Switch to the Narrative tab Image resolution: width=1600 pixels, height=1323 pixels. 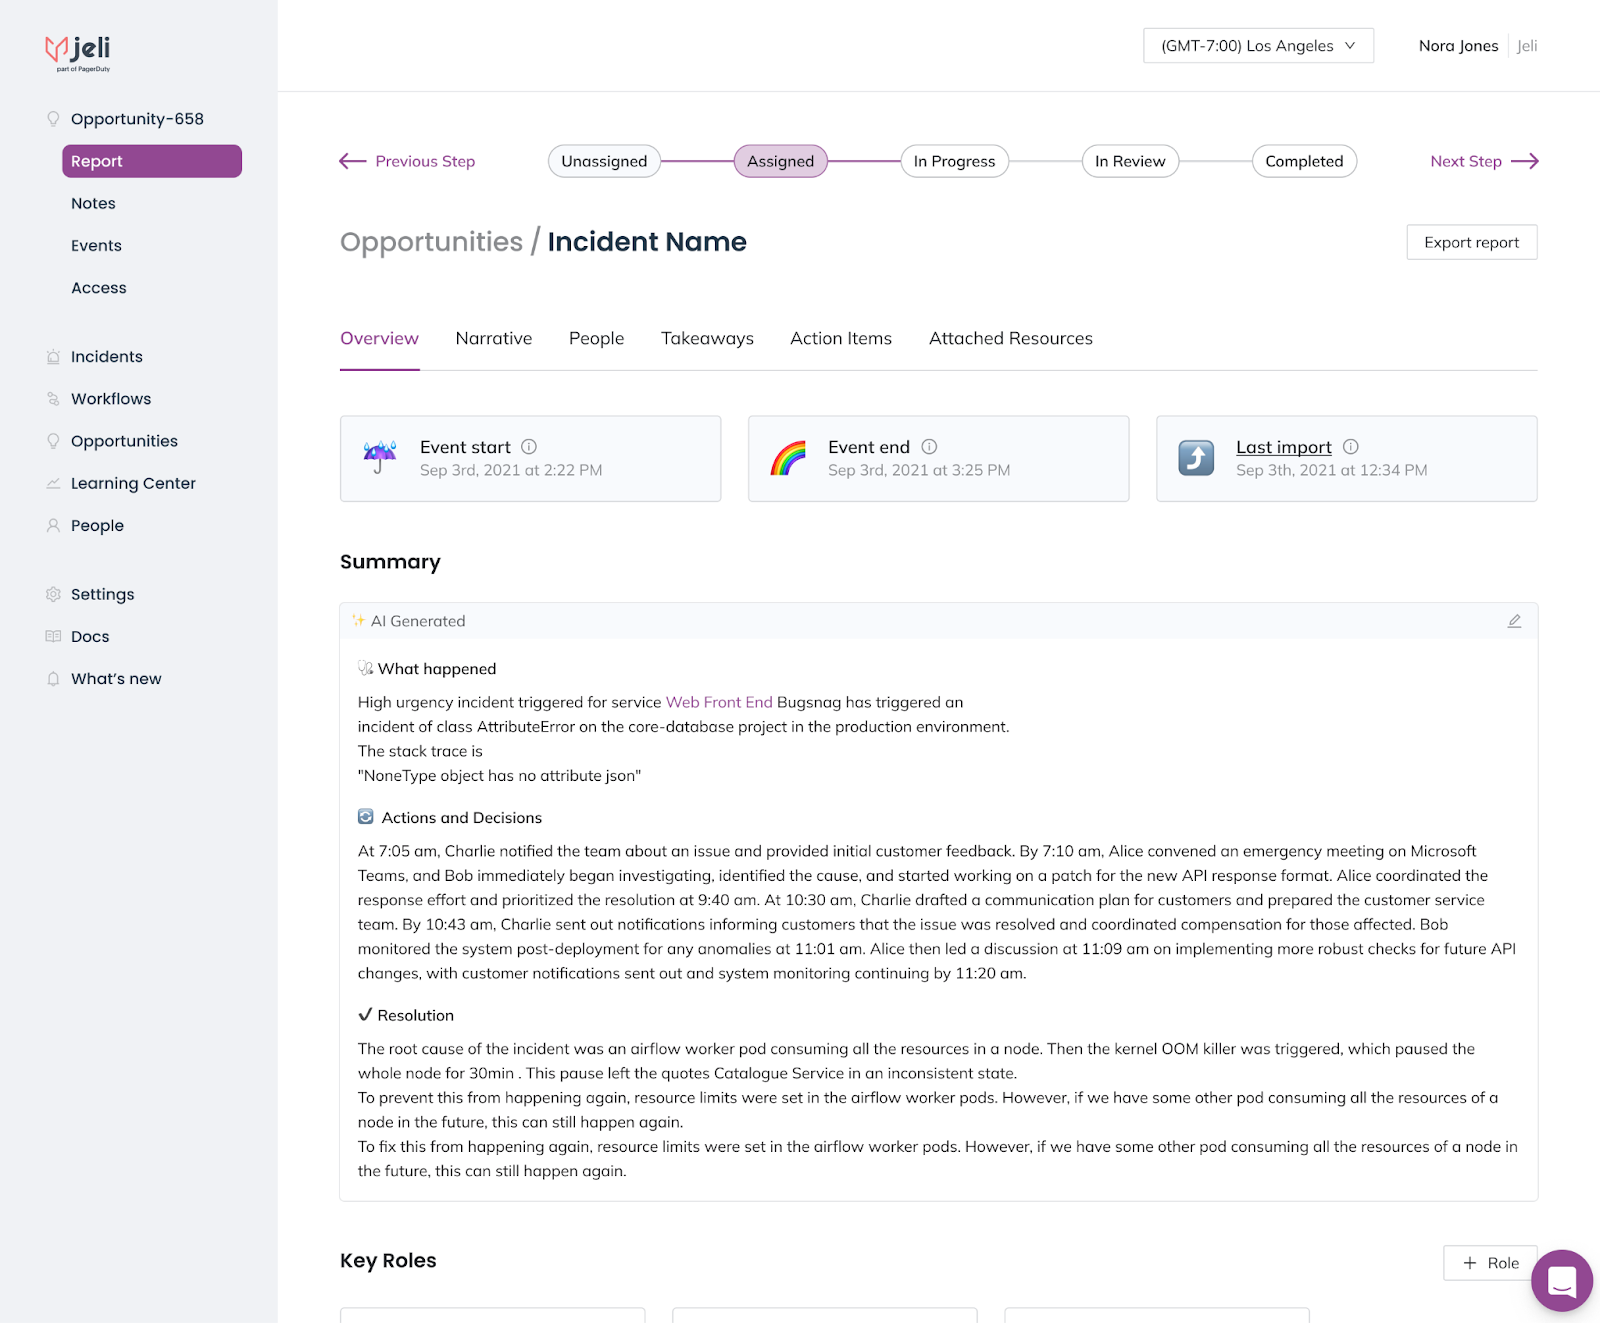coord(494,339)
